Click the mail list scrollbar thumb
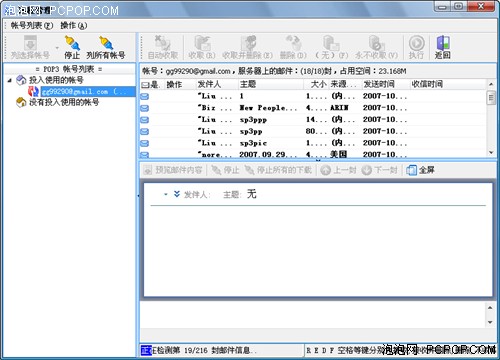 pyautogui.click(x=491, y=98)
